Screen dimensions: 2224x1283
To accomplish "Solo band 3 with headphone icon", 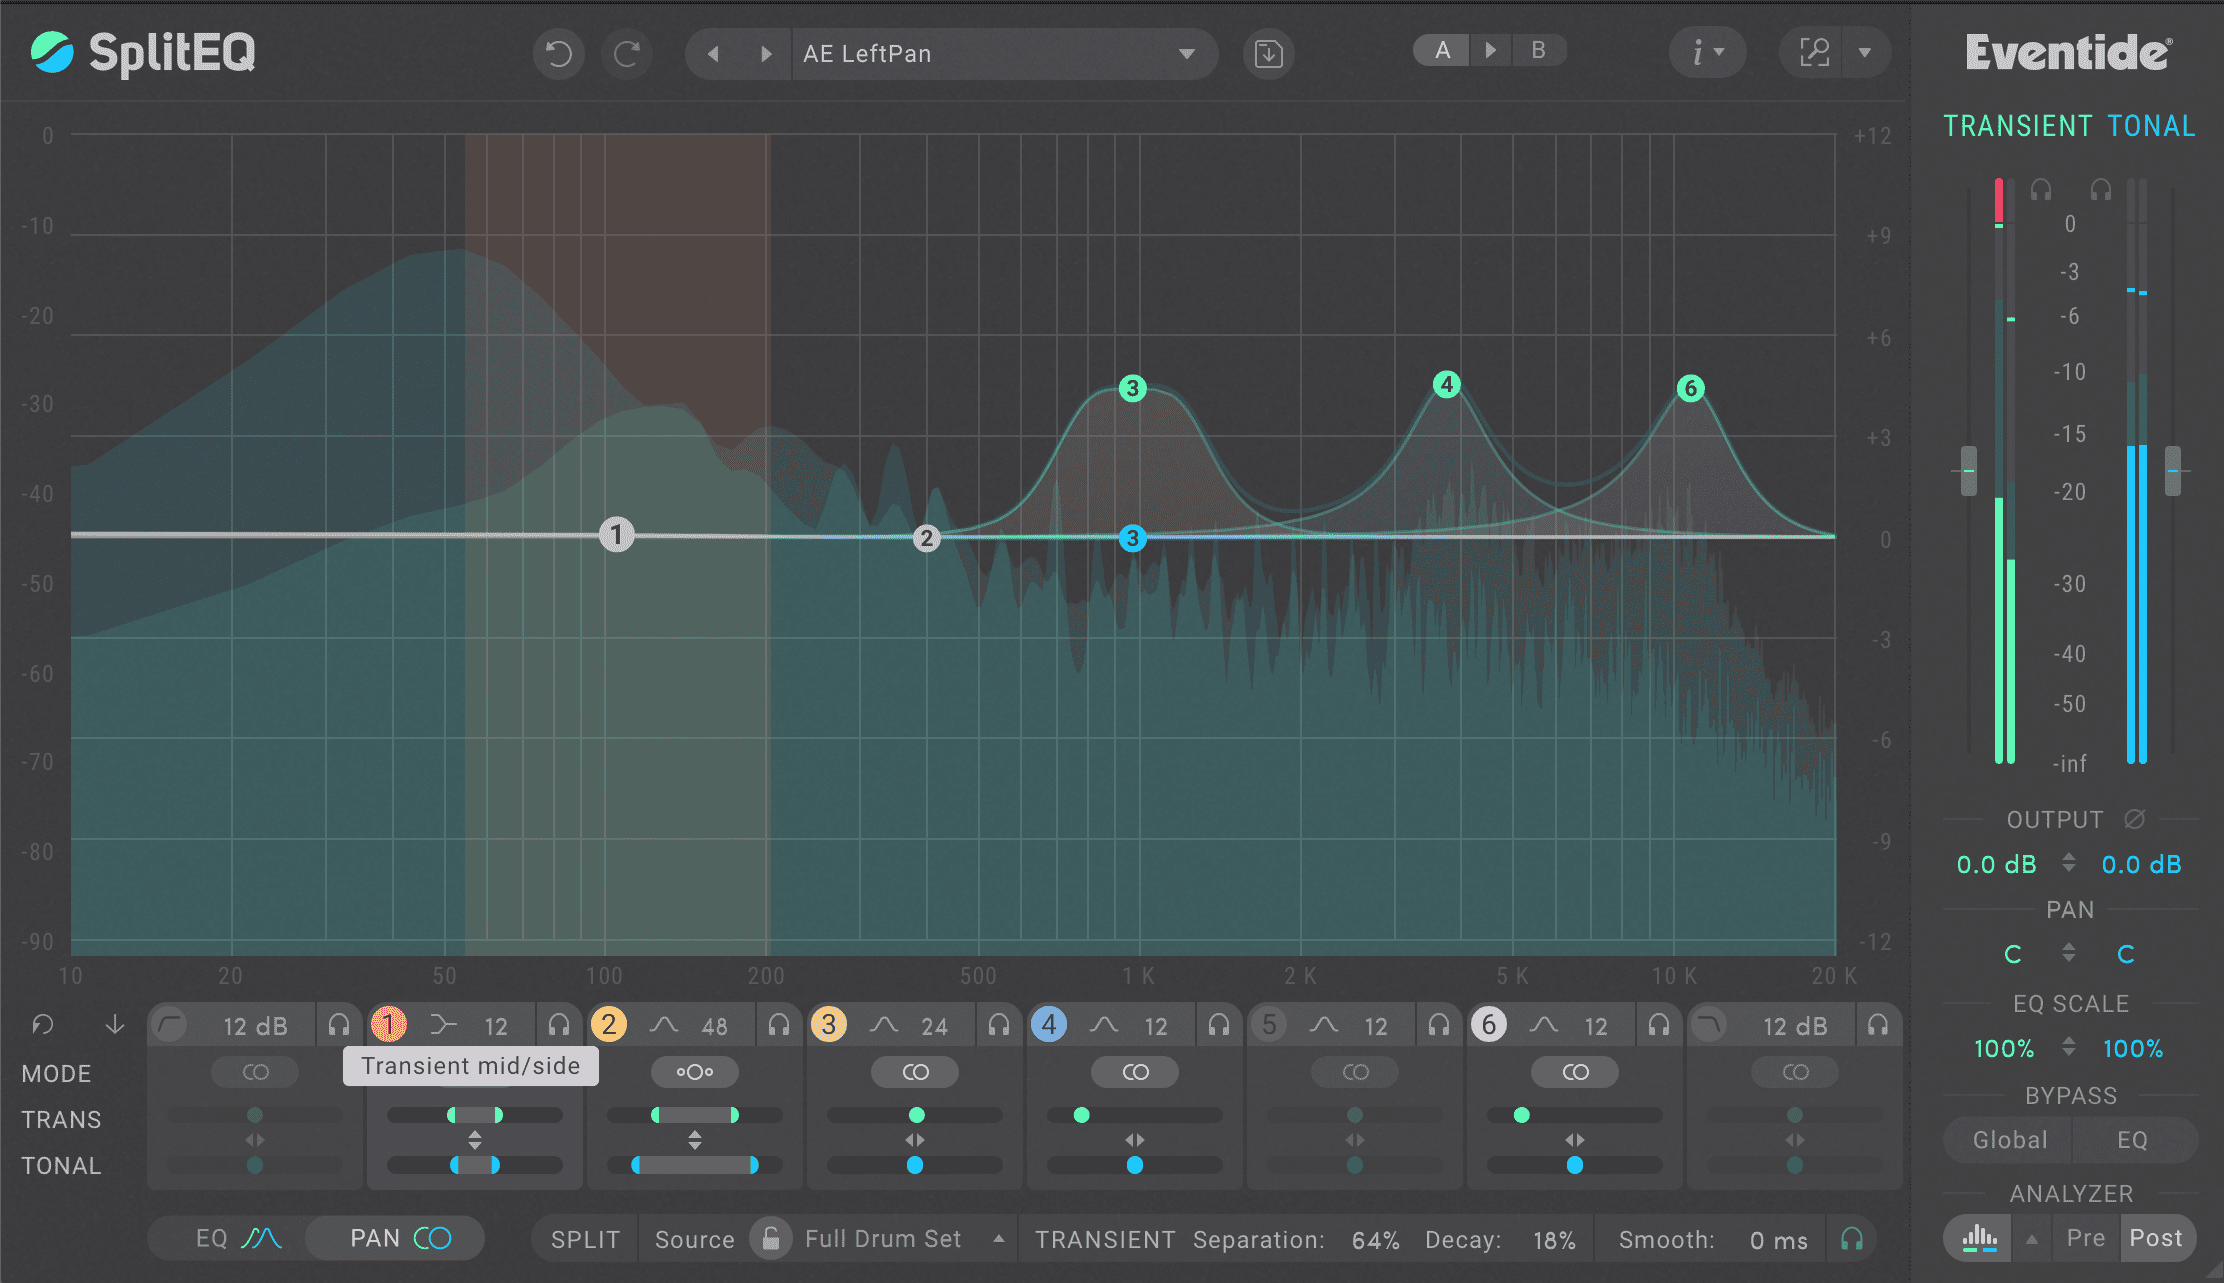I will (x=999, y=1025).
